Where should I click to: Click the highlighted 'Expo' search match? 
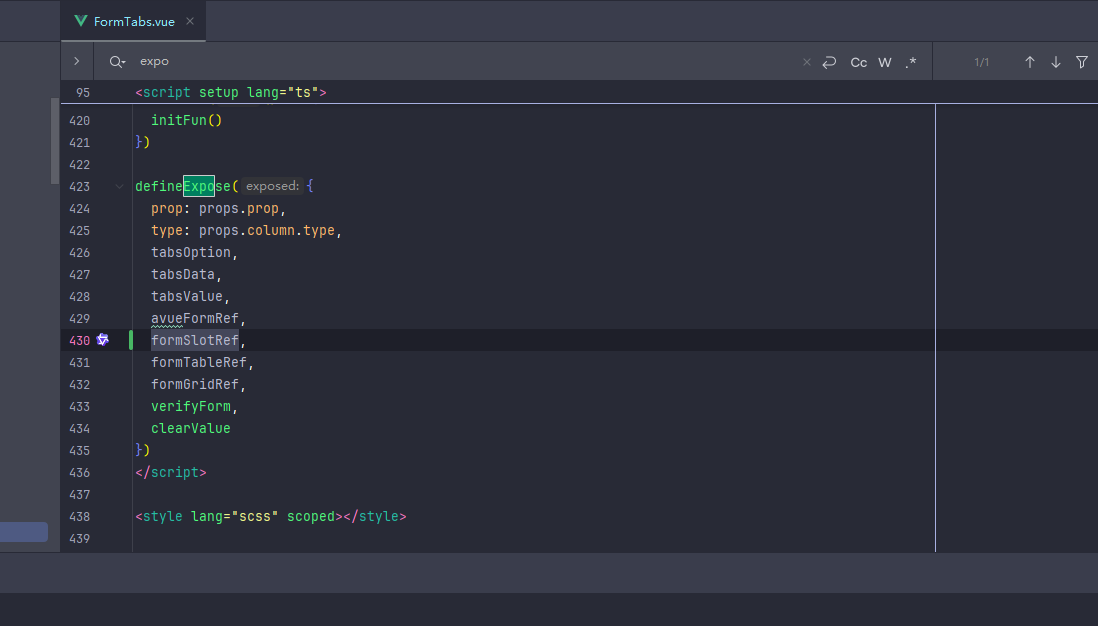[x=198, y=186]
